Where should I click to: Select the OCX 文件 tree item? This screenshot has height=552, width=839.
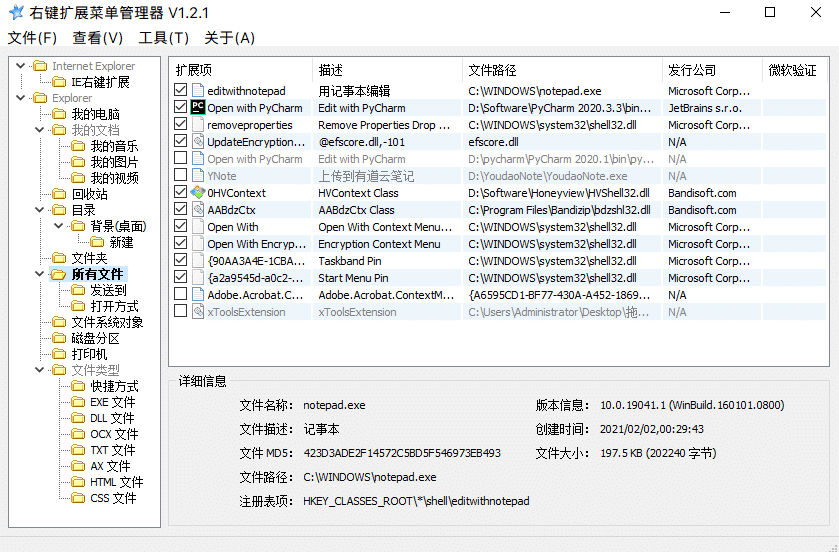click(x=114, y=434)
